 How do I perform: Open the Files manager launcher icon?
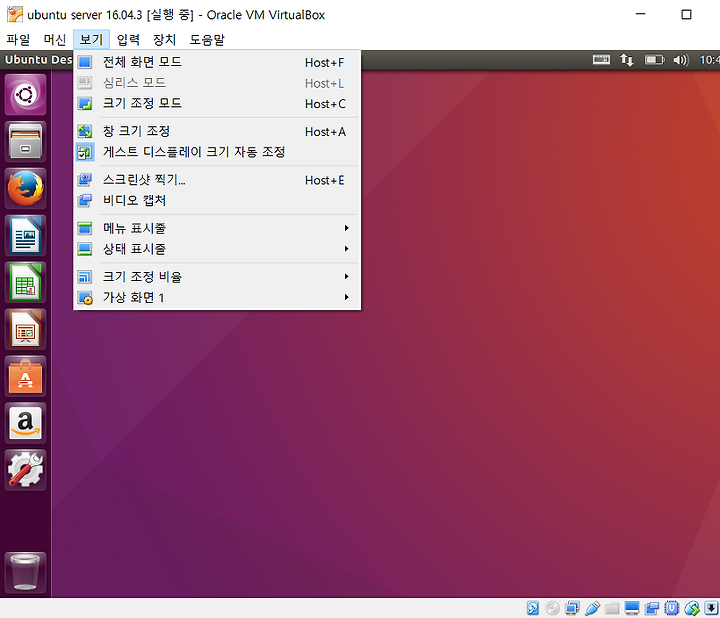25,142
